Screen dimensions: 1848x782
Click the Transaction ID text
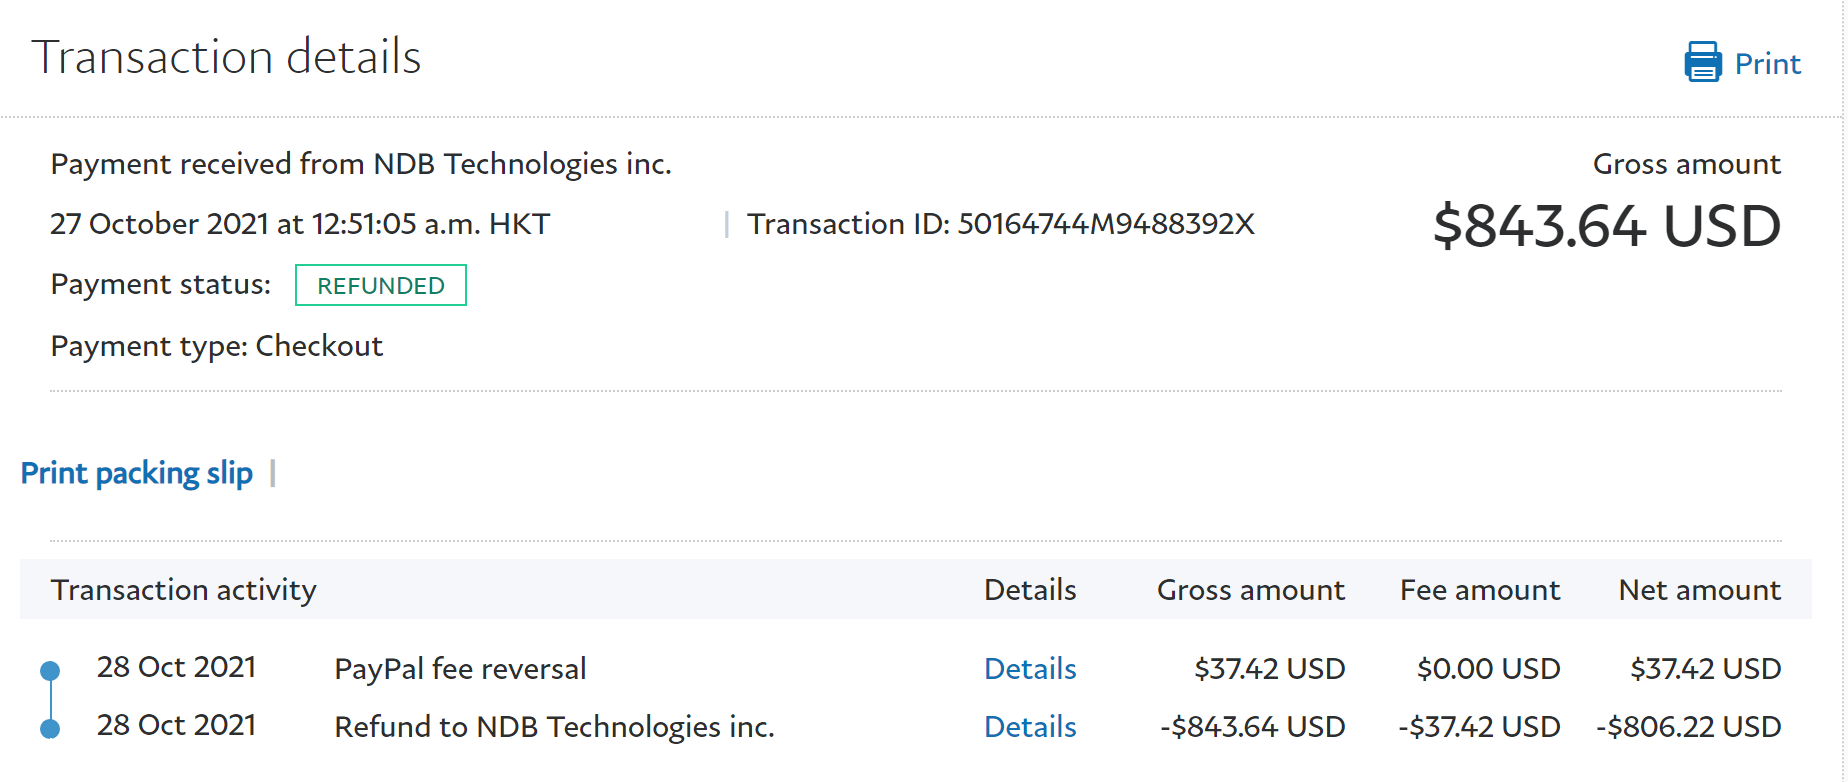[1000, 224]
